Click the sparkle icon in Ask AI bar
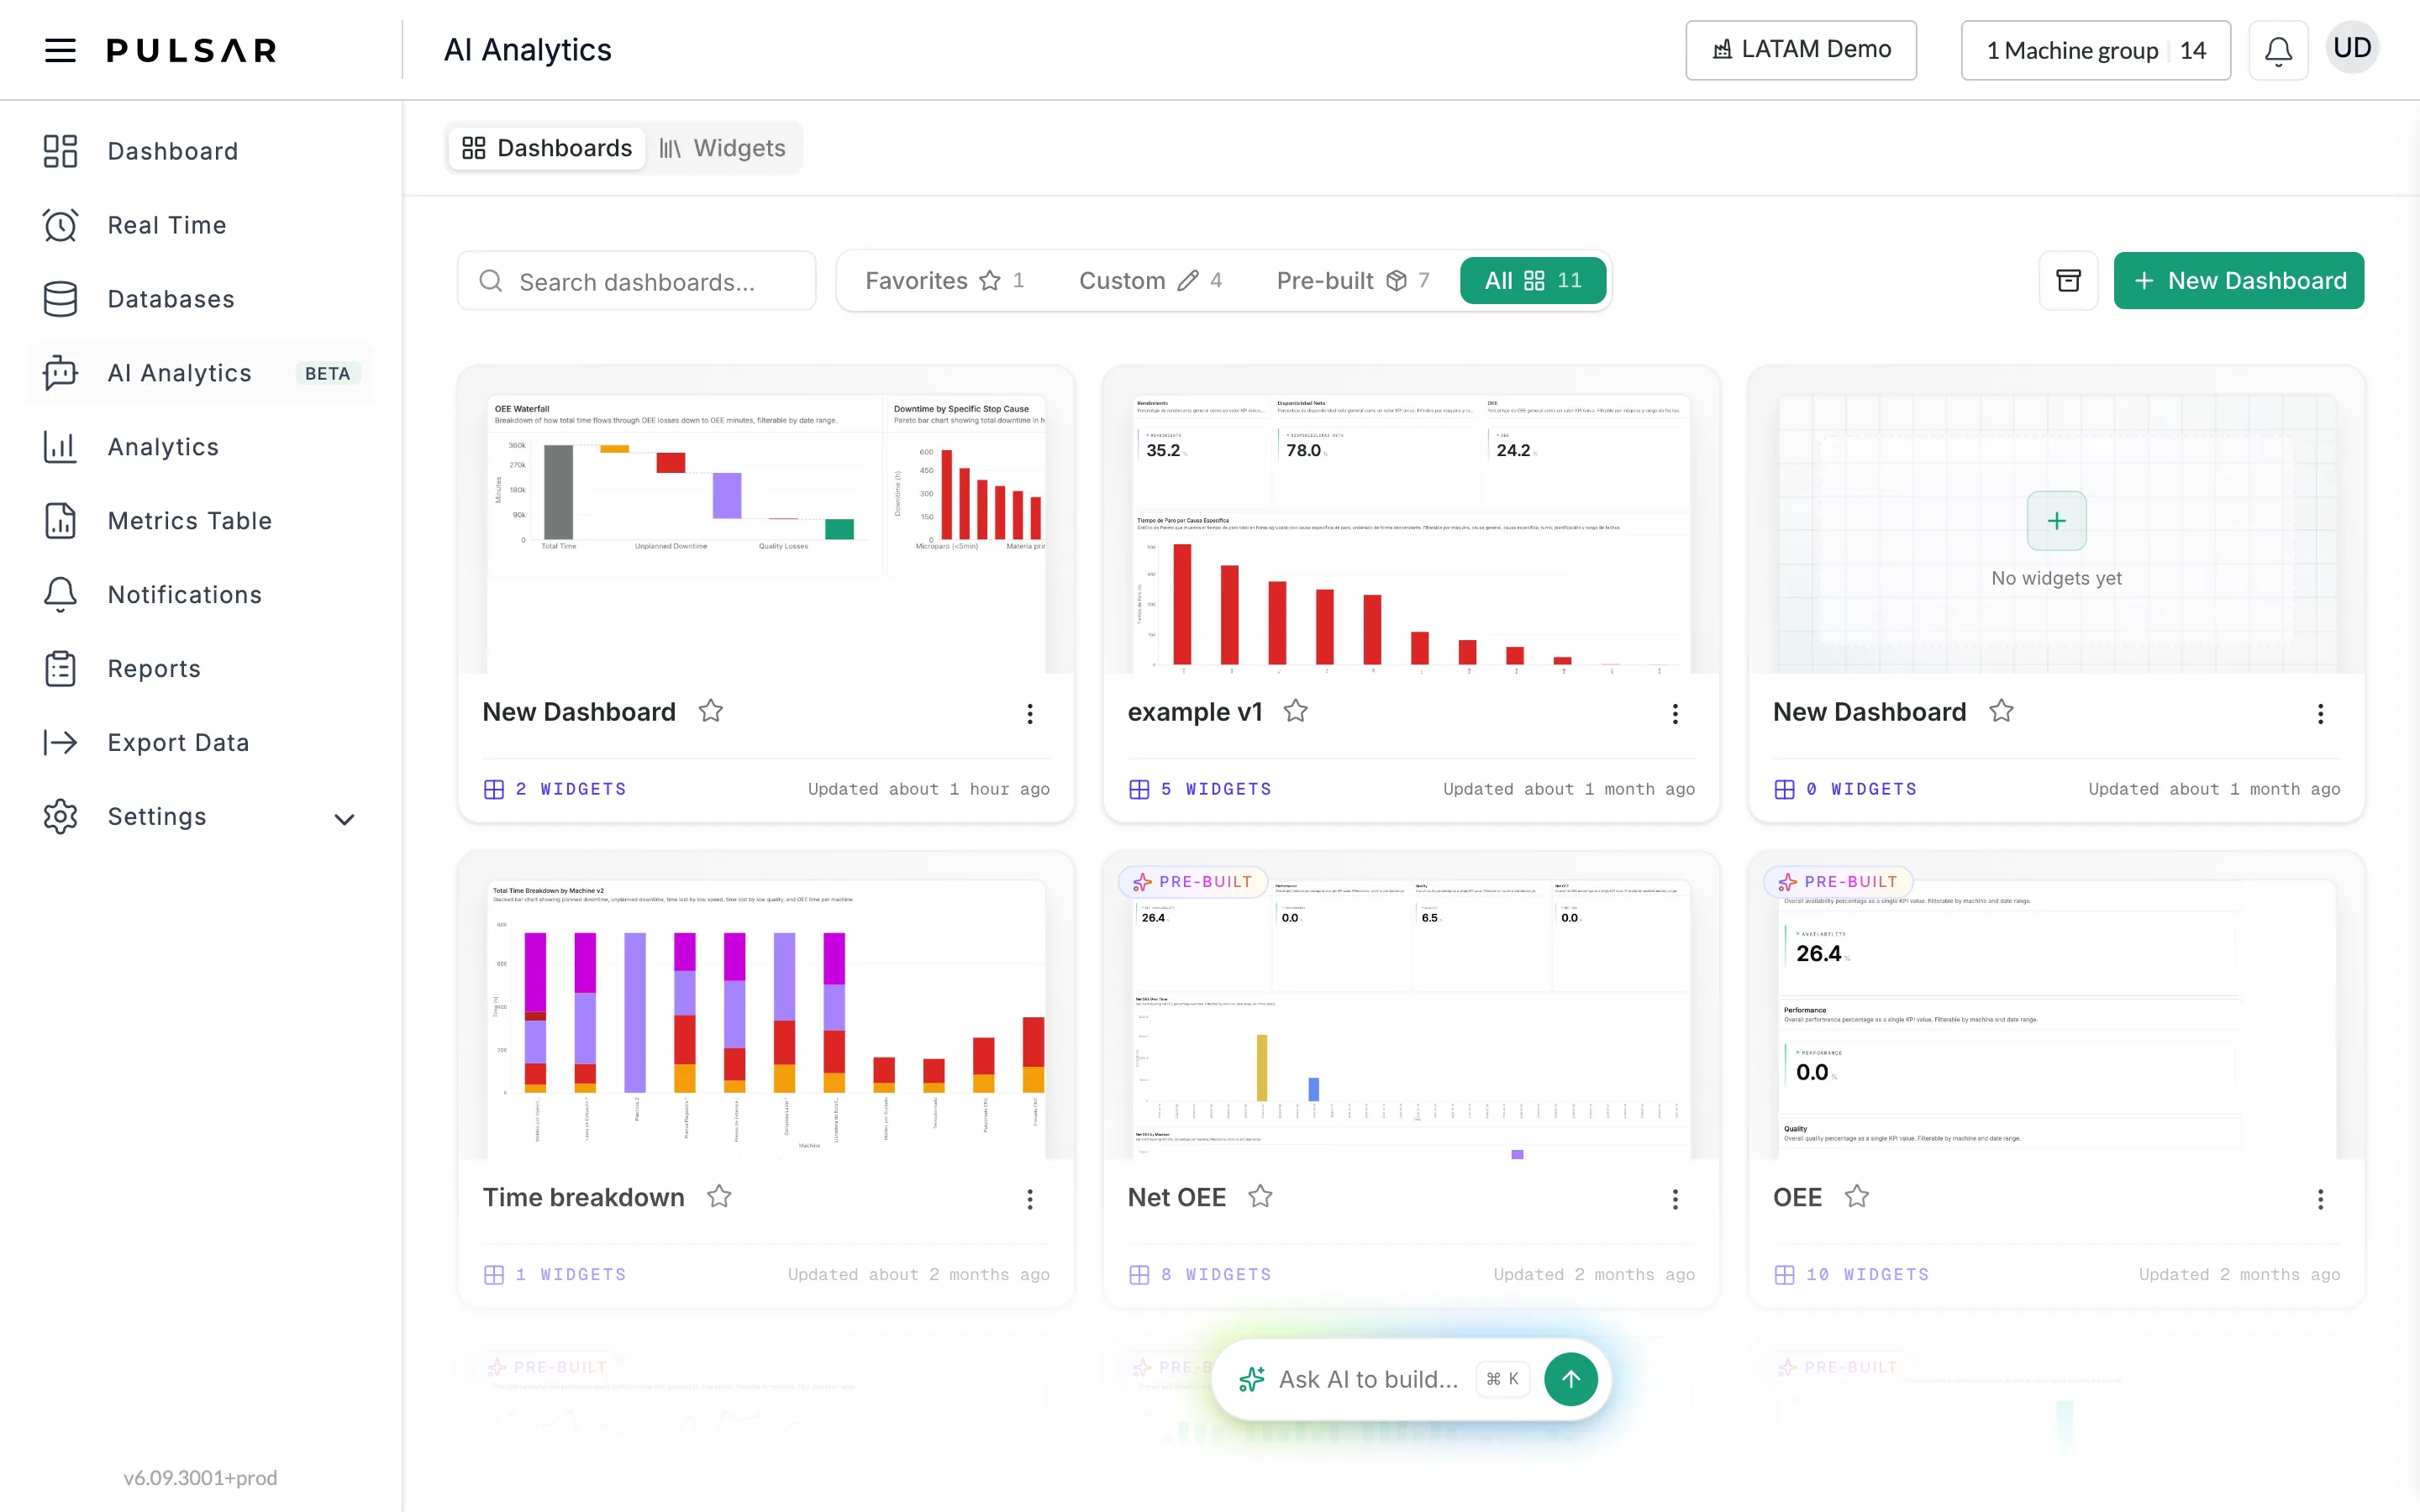This screenshot has width=2420, height=1512. pyautogui.click(x=1251, y=1379)
